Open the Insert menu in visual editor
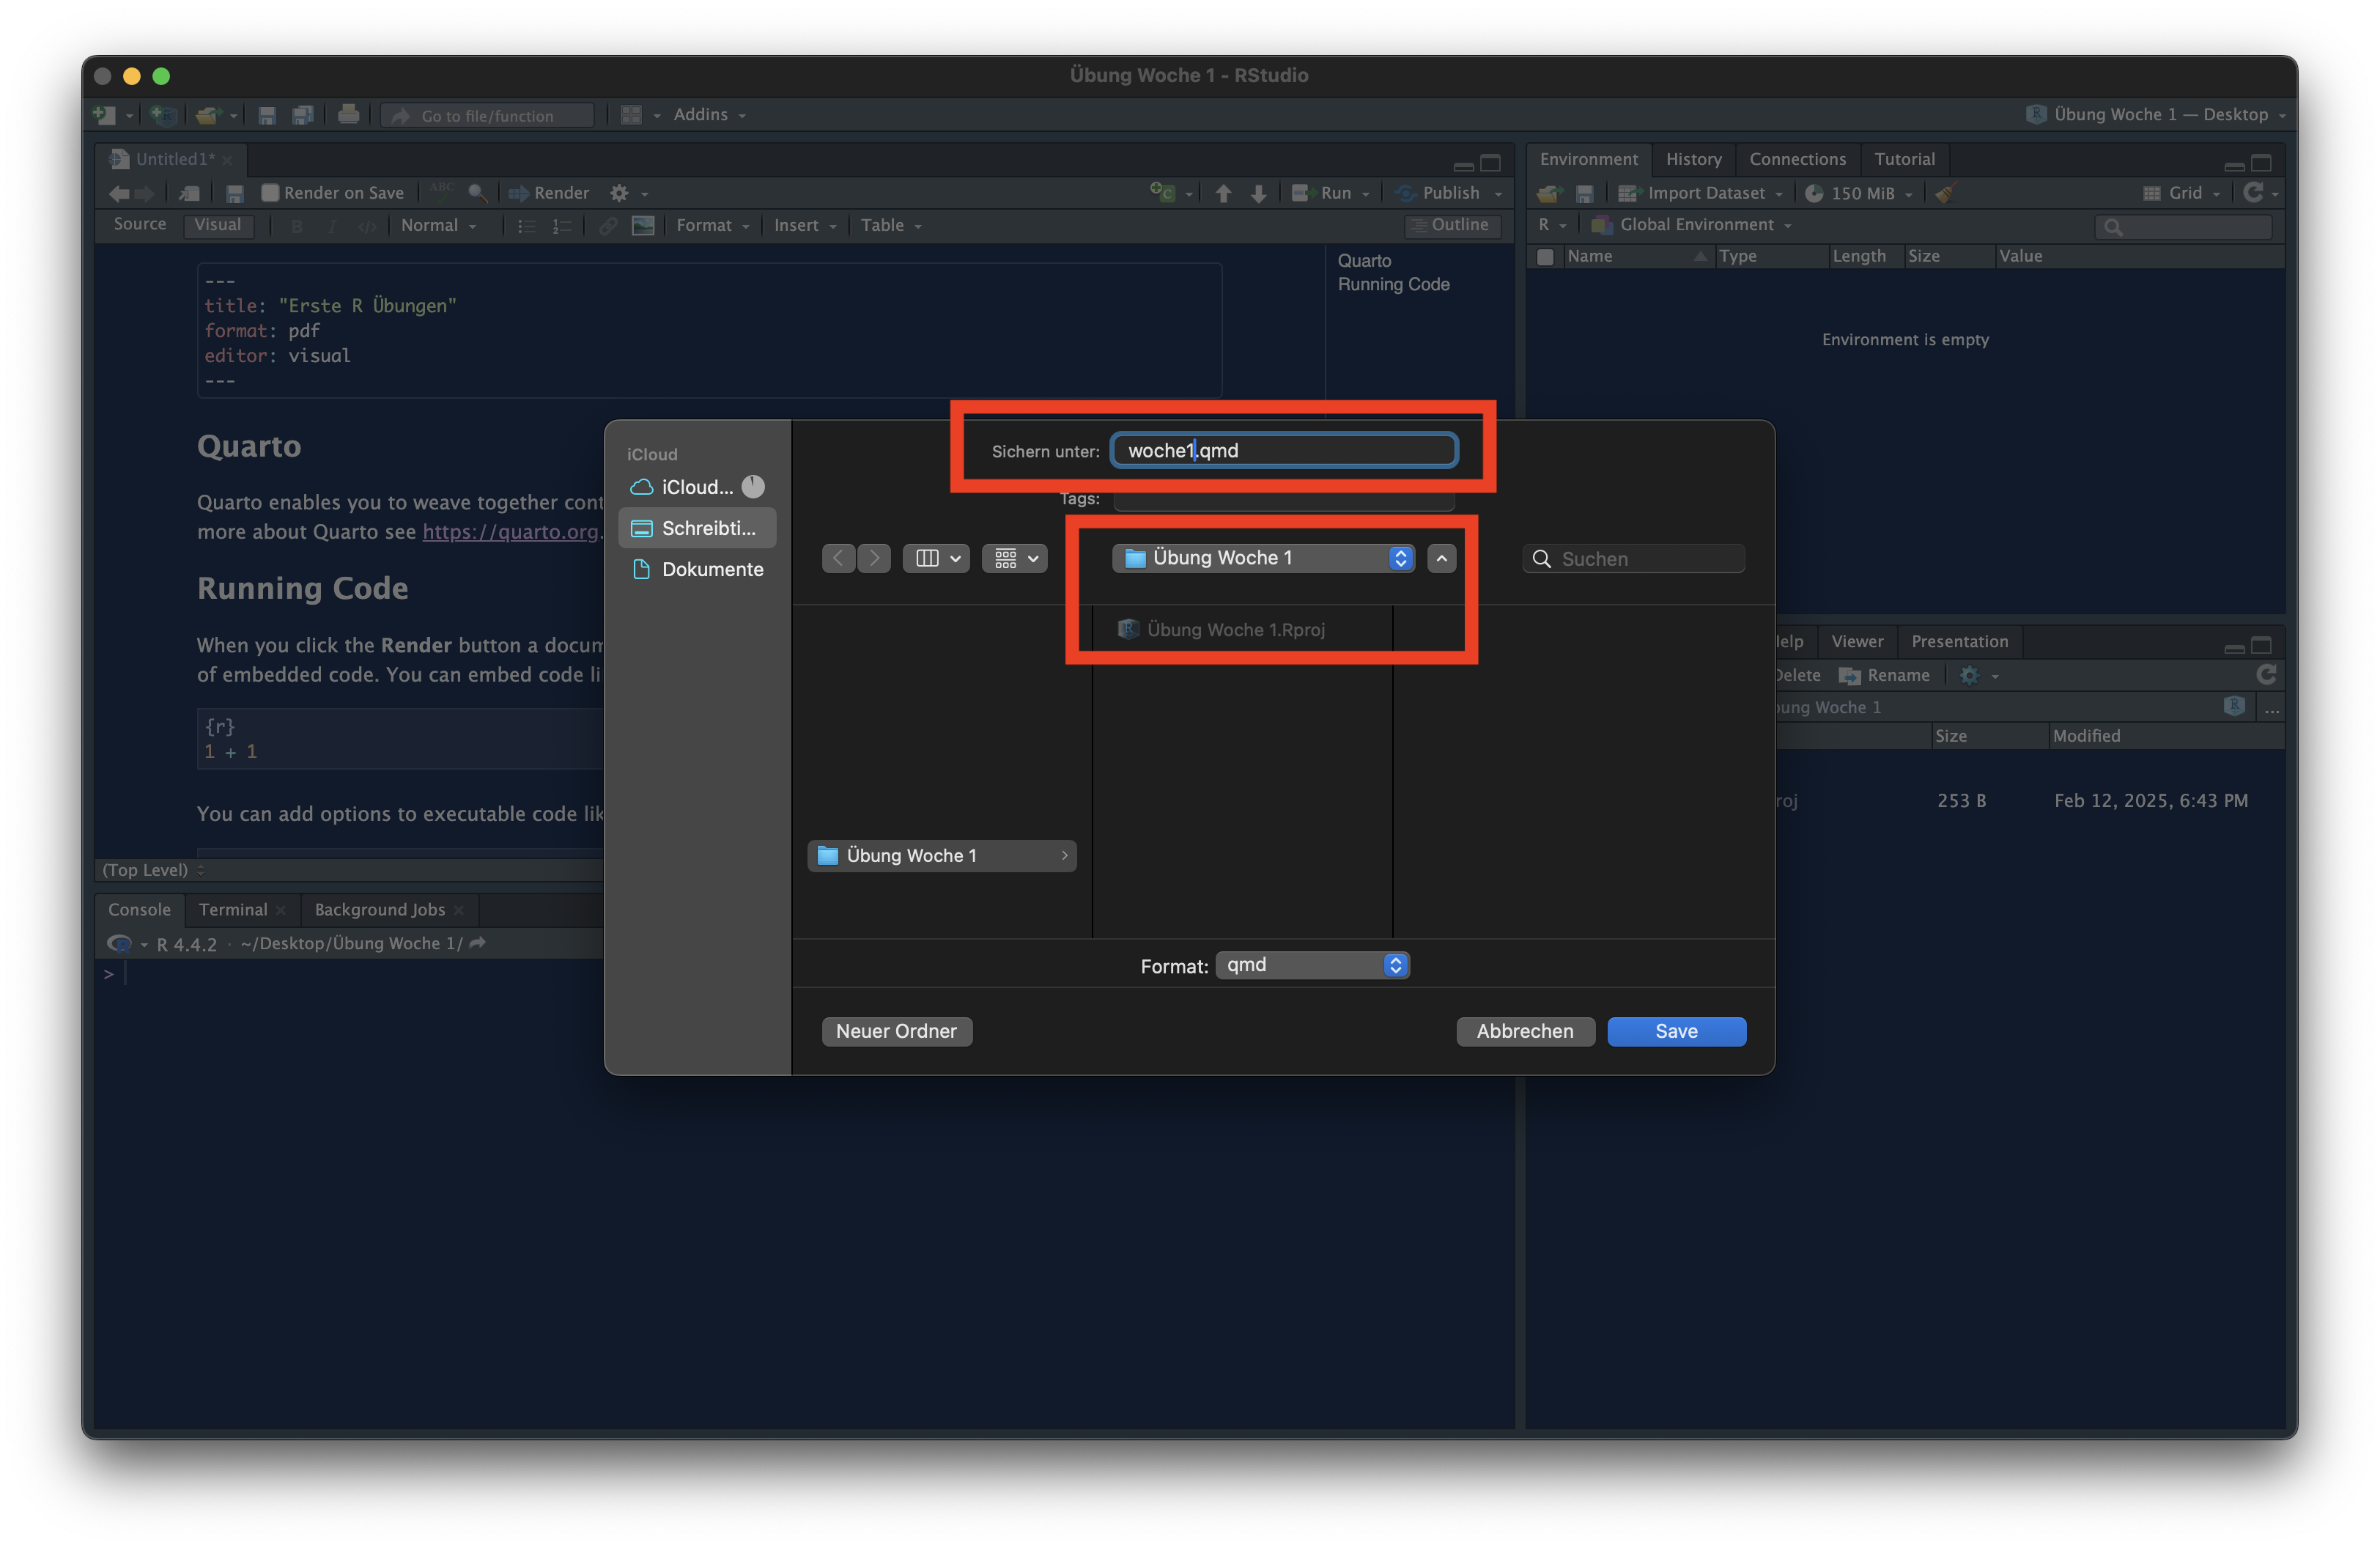 [805, 226]
